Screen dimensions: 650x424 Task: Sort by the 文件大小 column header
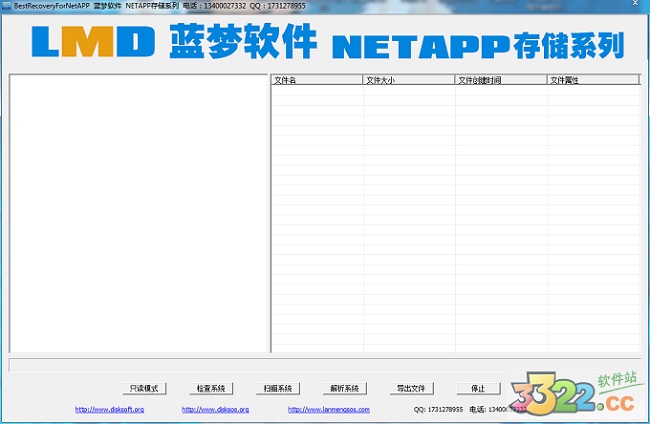tap(409, 80)
